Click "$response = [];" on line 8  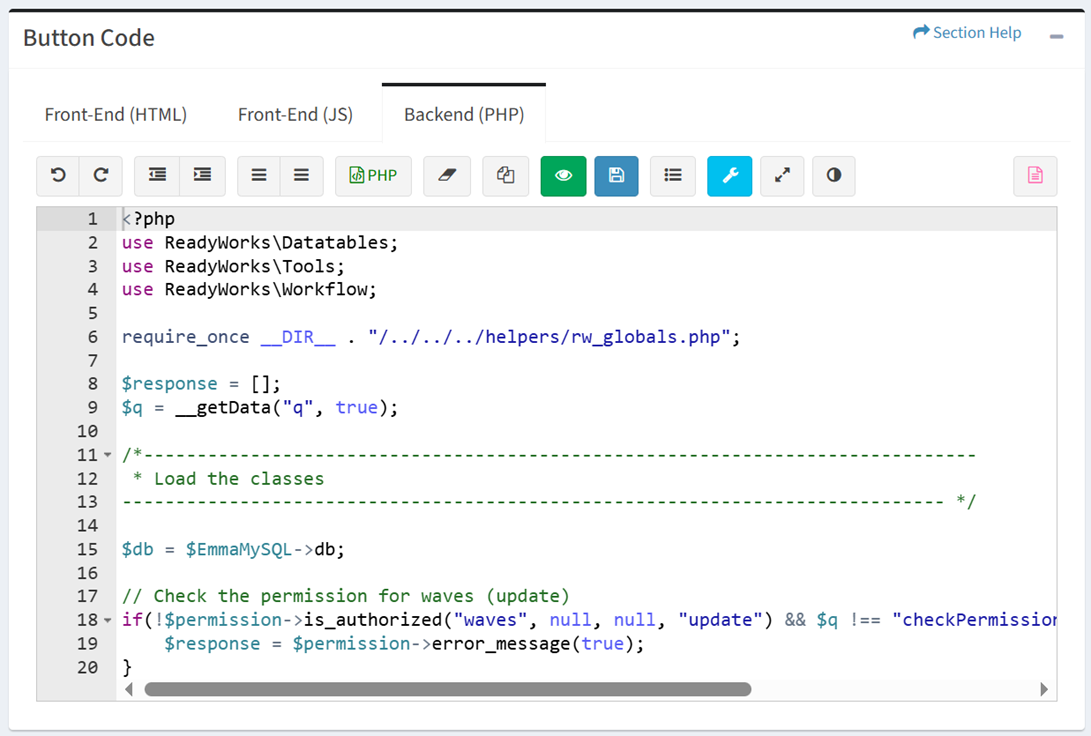[201, 384]
